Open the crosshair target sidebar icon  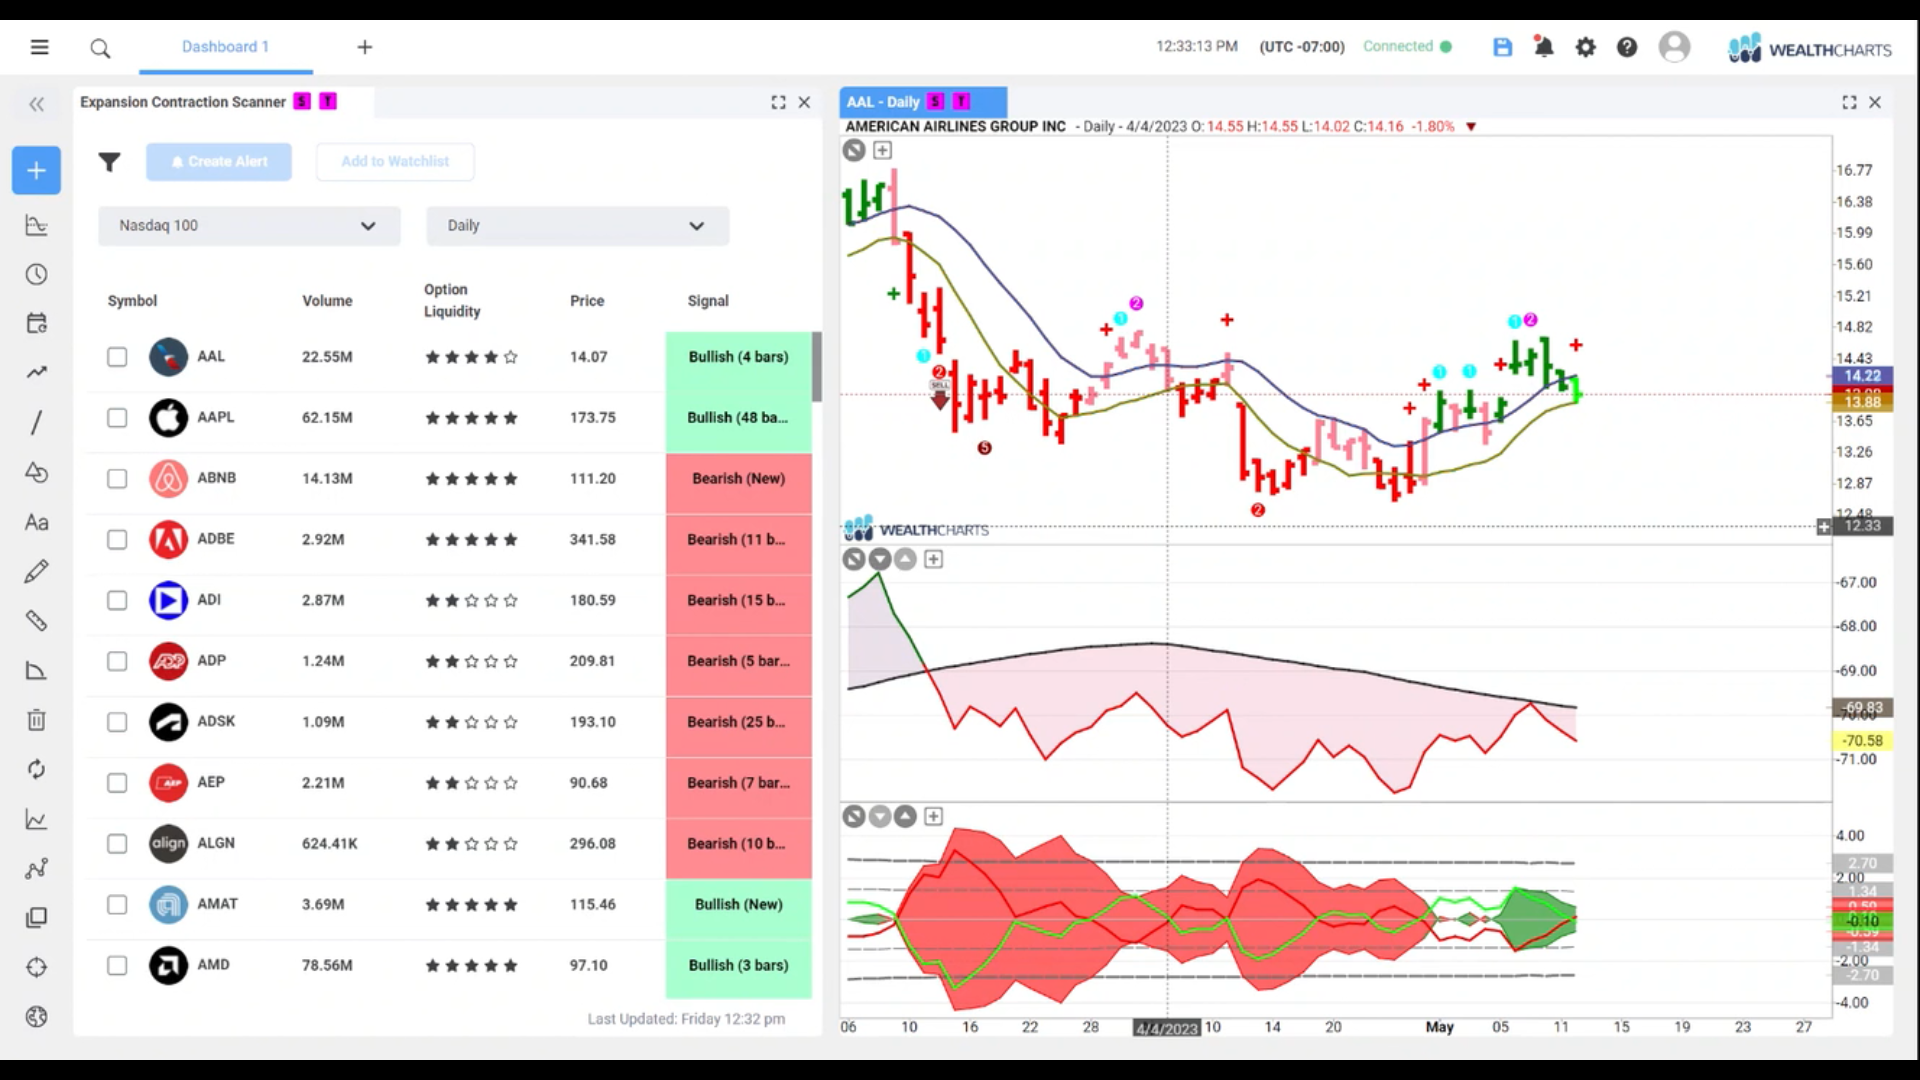(x=36, y=967)
